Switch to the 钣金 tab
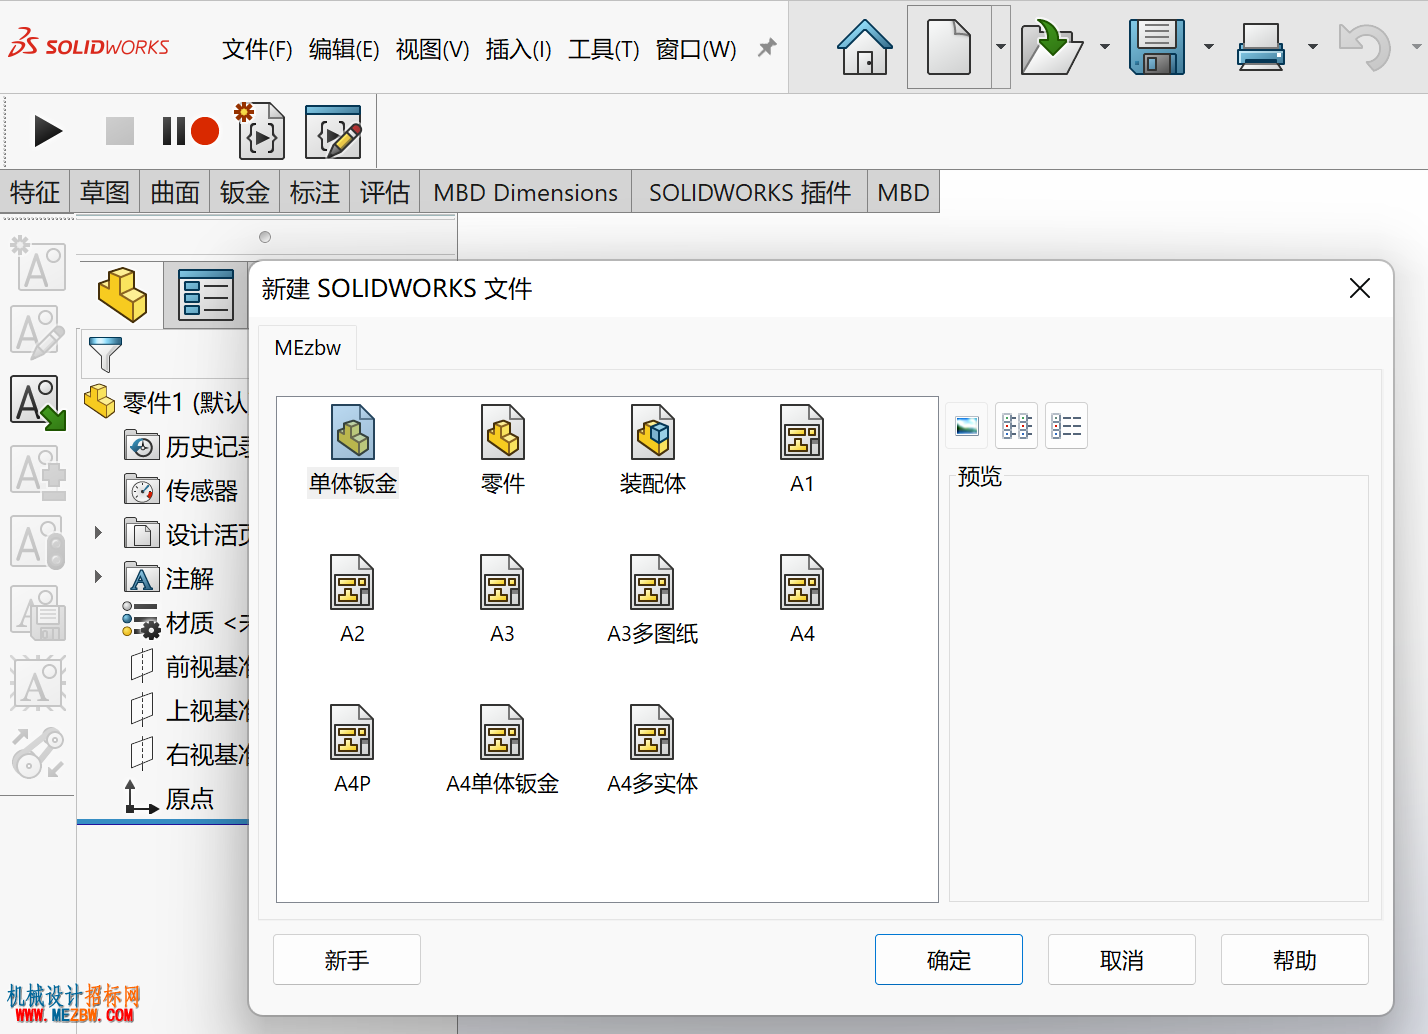Image resolution: width=1428 pixels, height=1034 pixels. [x=245, y=192]
